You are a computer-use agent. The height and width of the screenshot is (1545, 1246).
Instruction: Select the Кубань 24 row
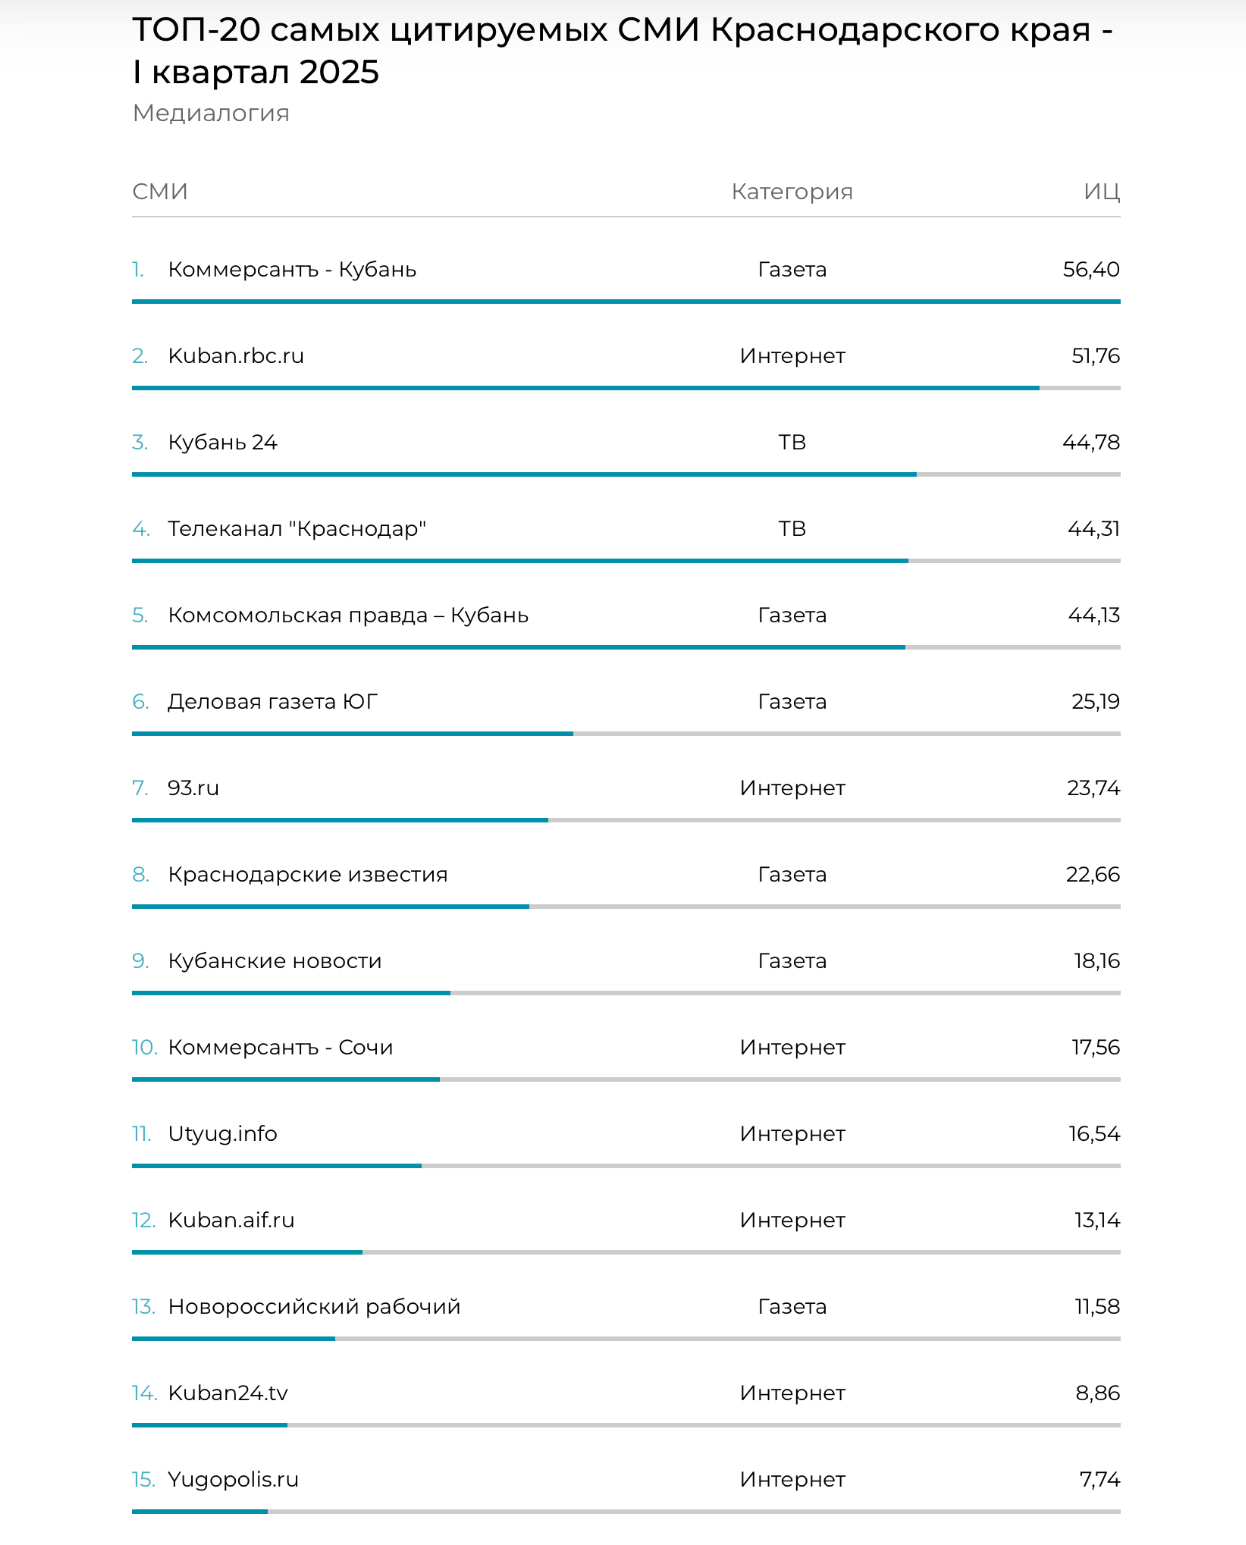pyautogui.click(x=626, y=442)
